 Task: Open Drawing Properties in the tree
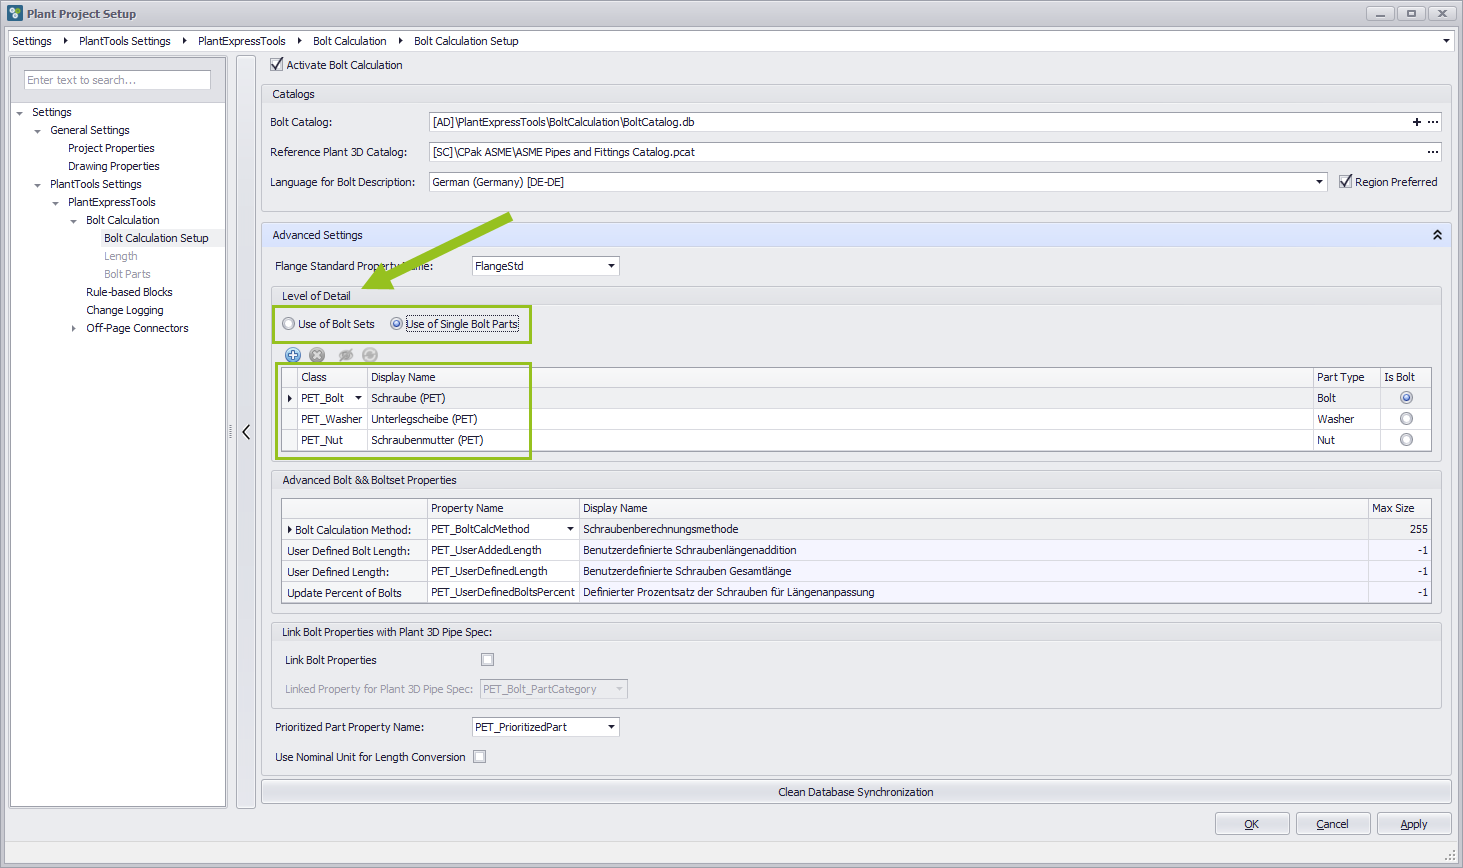point(114,166)
